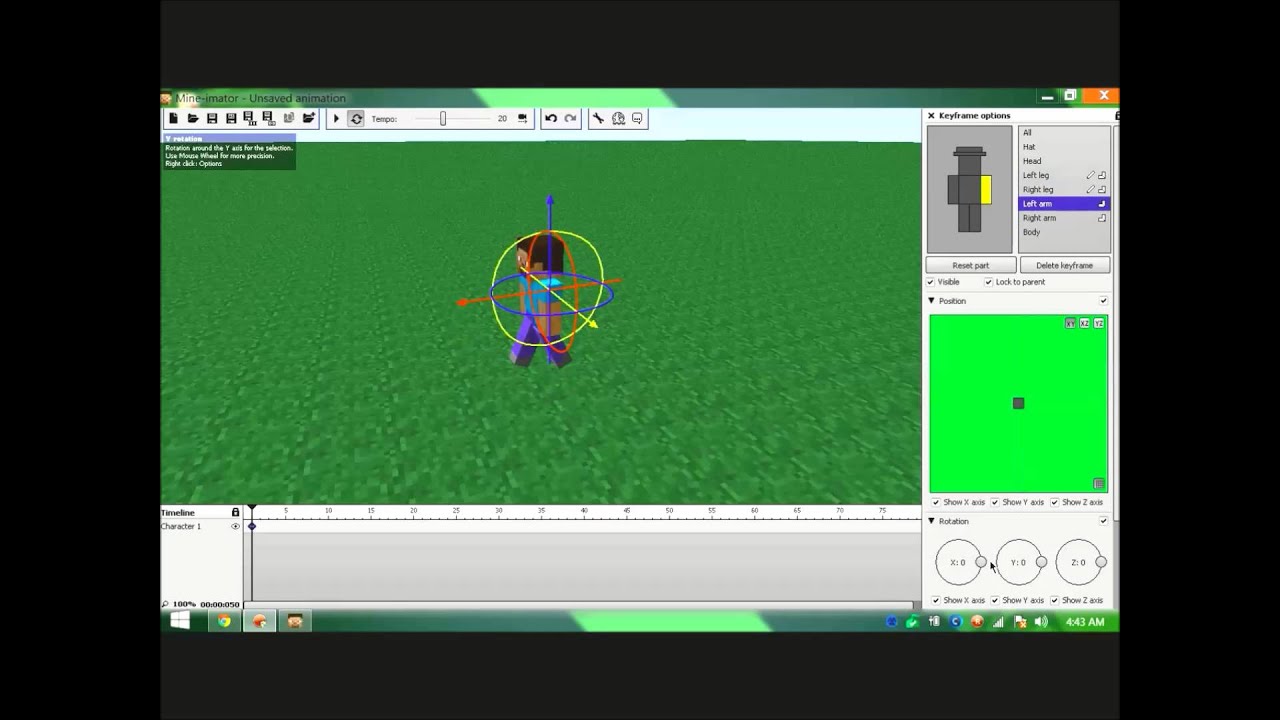Click the X rotation dial
This screenshot has height=720, width=1280.
(x=958, y=562)
